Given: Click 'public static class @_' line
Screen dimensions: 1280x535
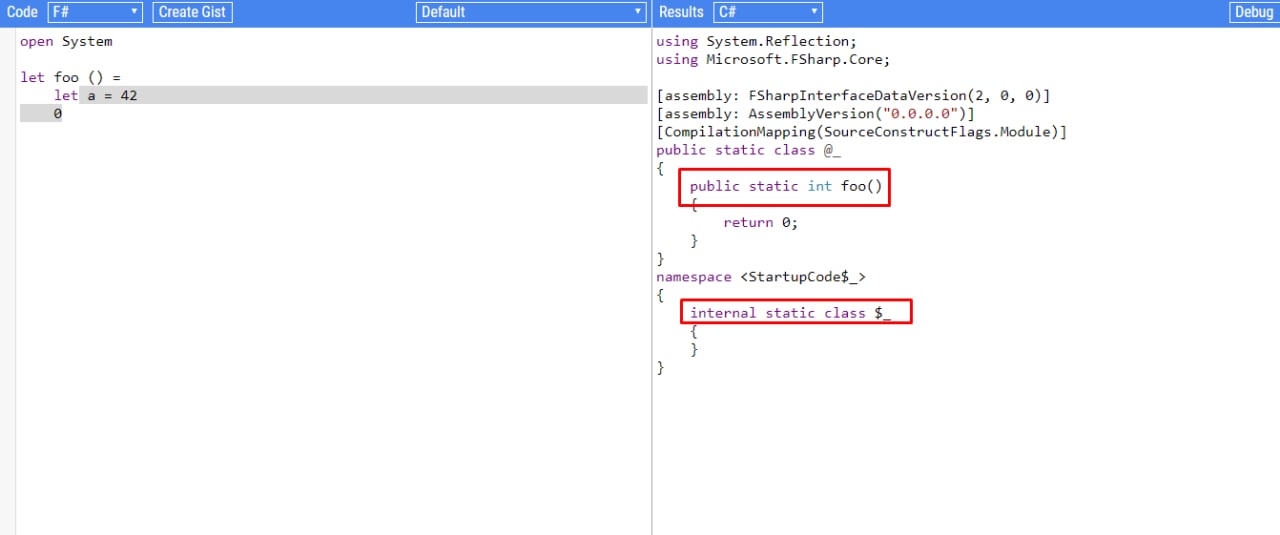Looking at the screenshot, I should (x=748, y=149).
